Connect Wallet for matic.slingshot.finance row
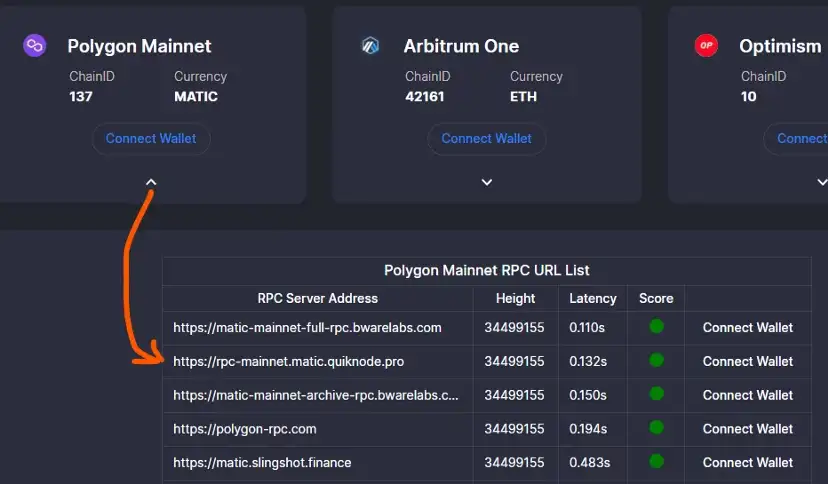 click(x=747, y=463)
